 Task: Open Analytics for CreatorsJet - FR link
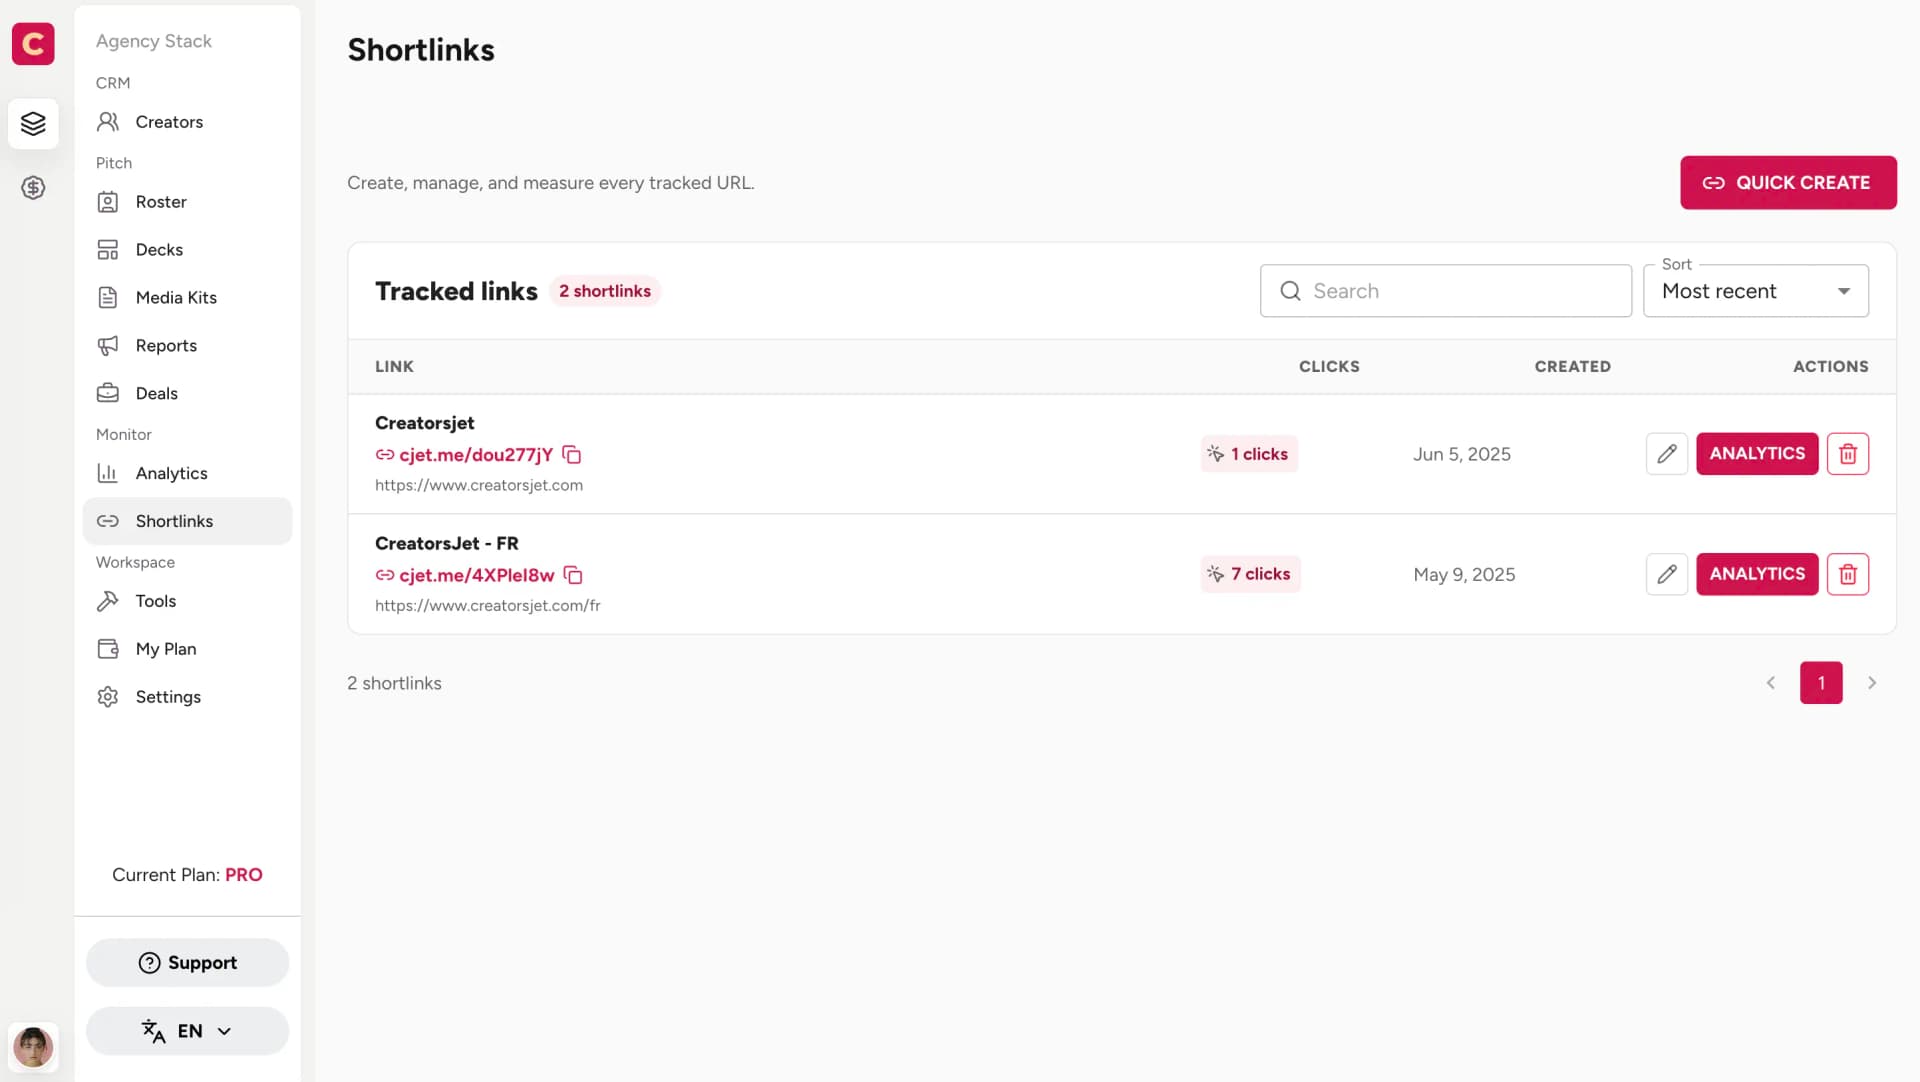coord(1757,574)
